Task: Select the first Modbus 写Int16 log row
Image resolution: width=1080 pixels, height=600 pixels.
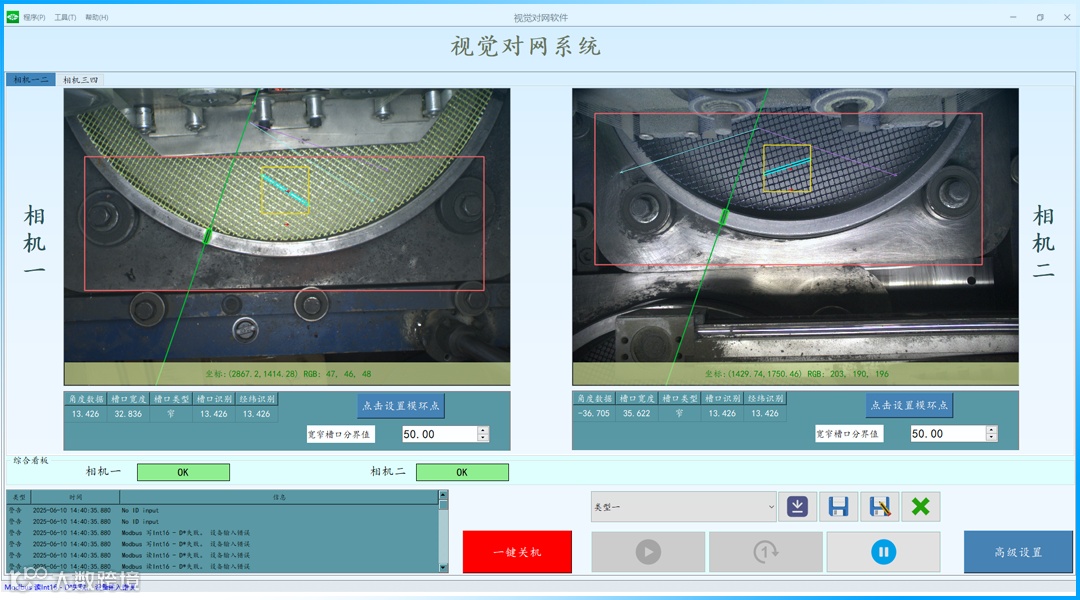Action: click(222, 532)
